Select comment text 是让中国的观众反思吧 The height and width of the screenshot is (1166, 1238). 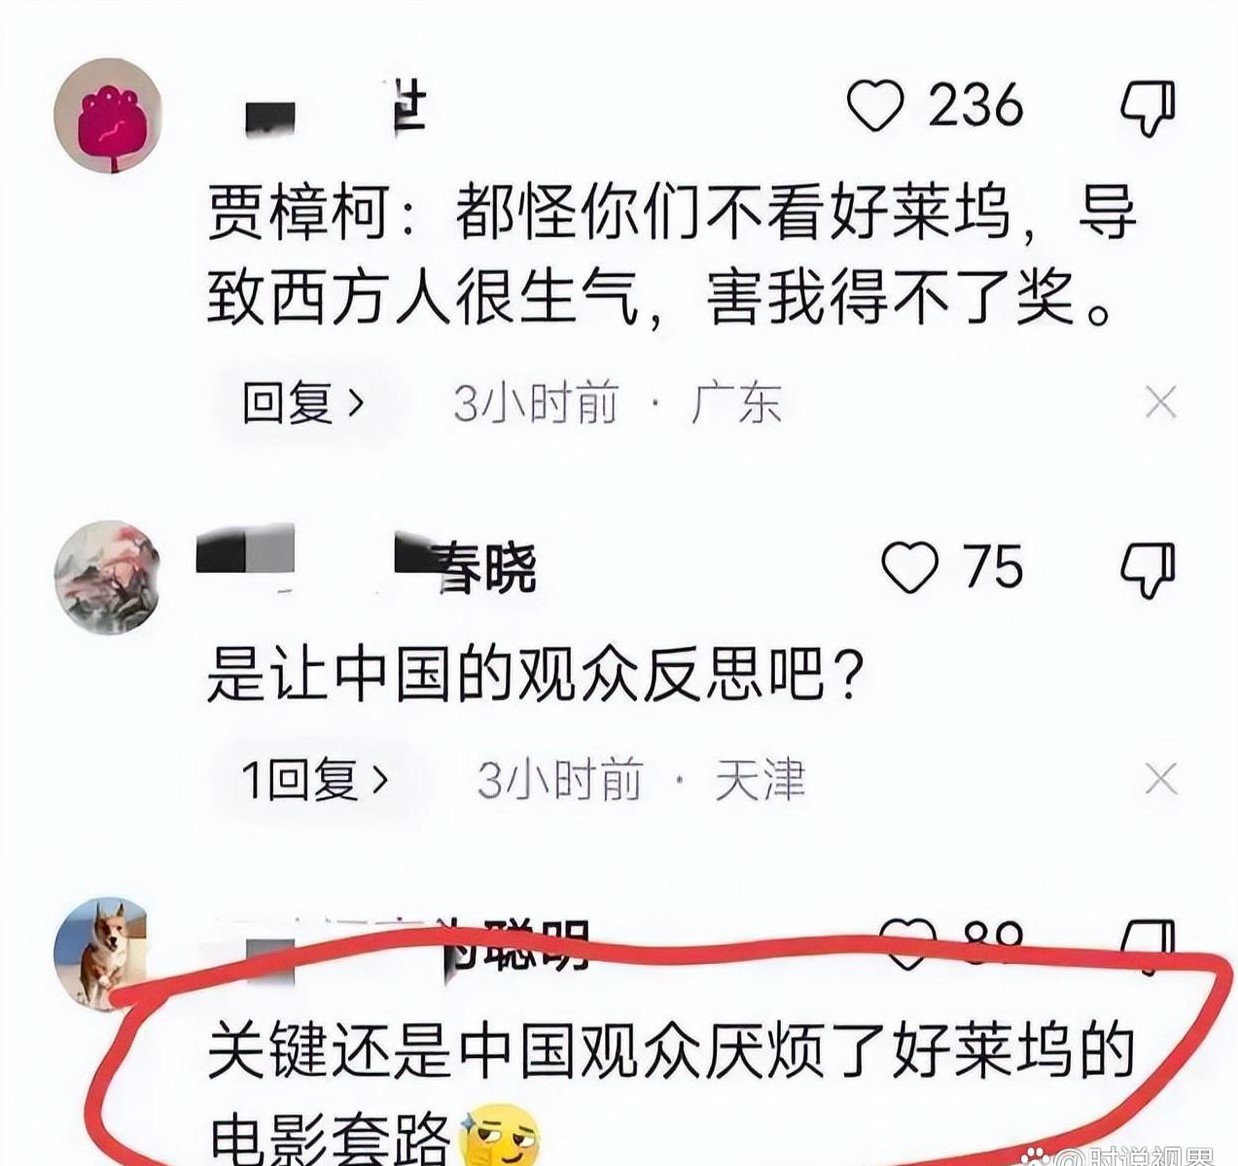(535, 675)
